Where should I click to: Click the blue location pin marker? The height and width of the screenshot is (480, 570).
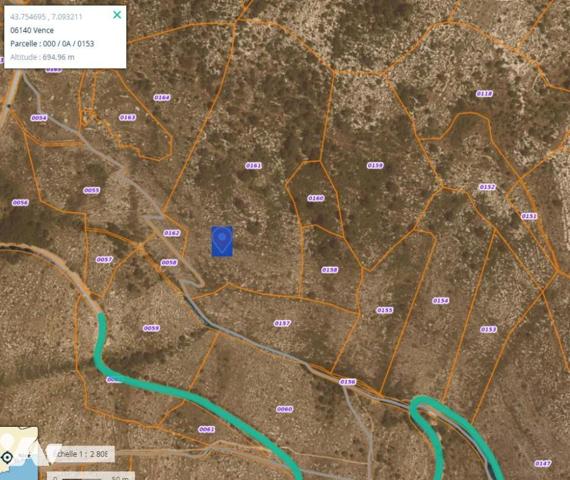click(x=222, y=241)
